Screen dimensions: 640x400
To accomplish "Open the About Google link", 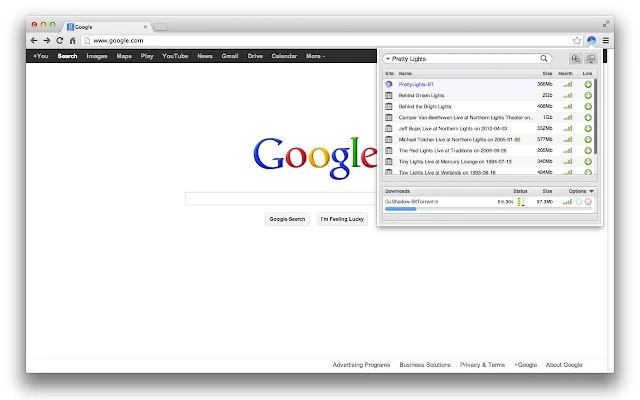I will (564, 364).
